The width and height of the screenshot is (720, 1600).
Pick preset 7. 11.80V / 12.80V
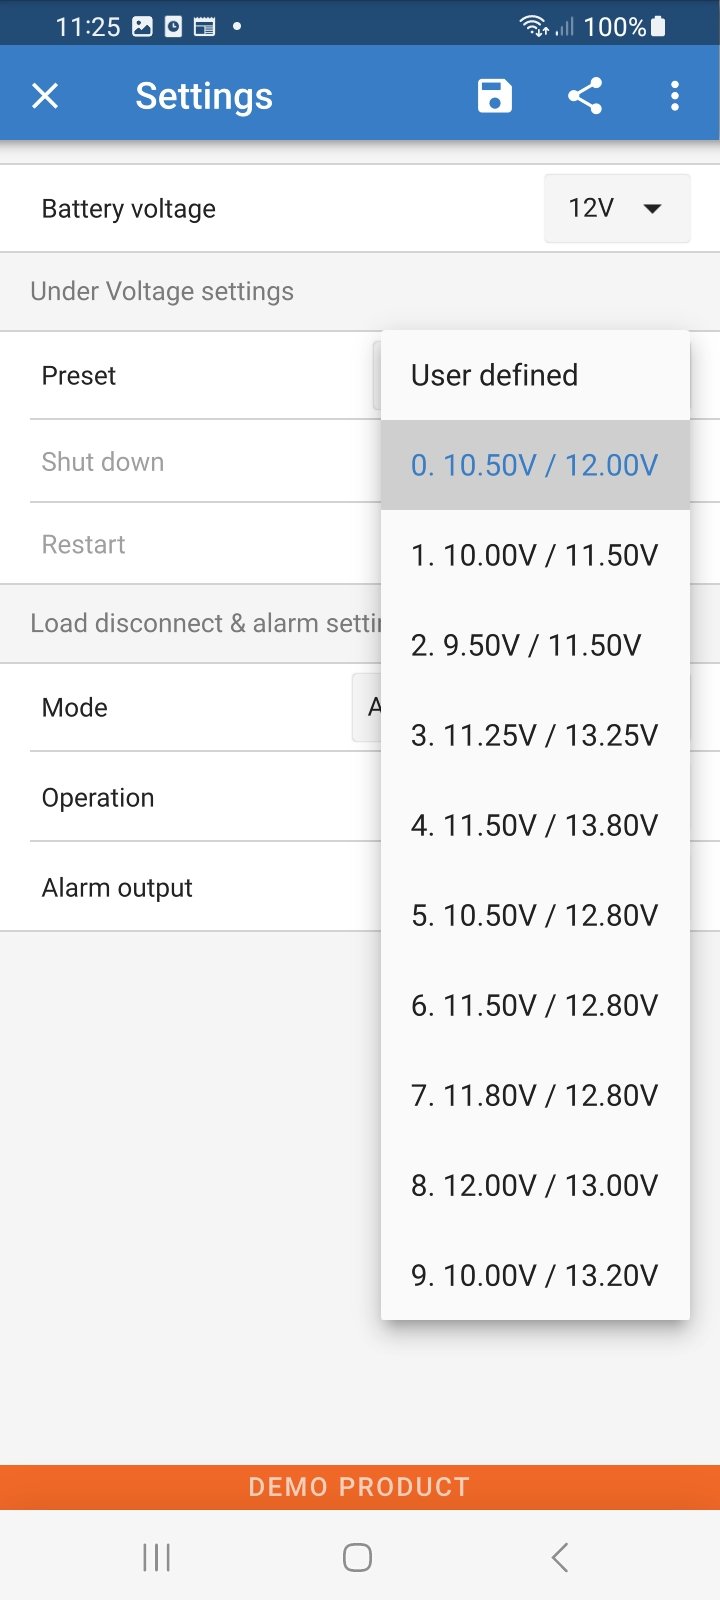[535, 1095]
